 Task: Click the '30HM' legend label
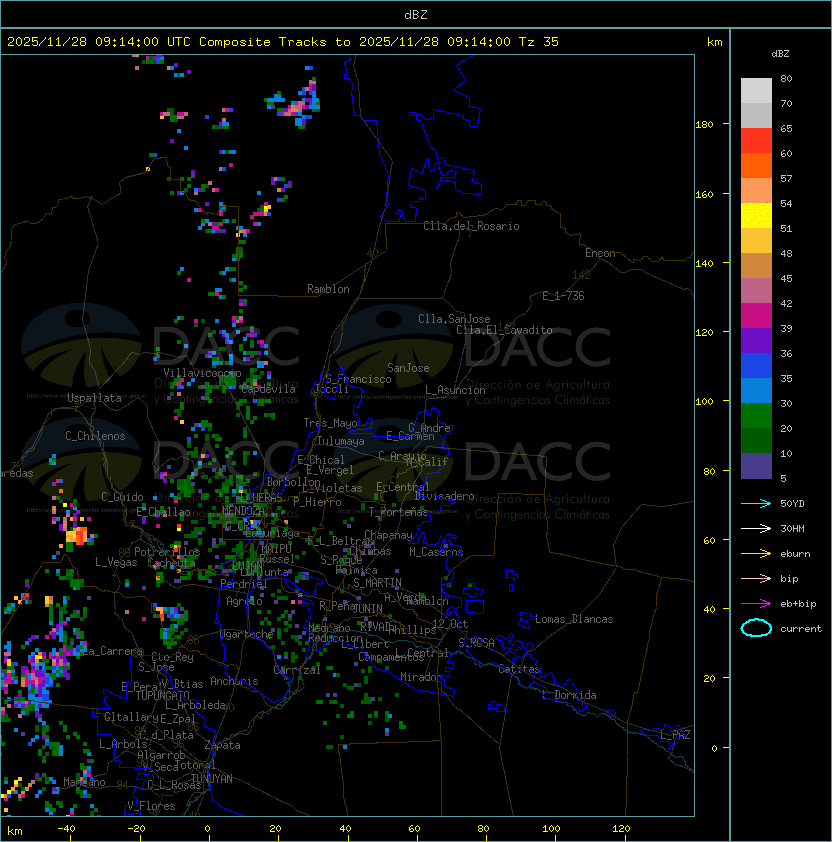[792, 528]
